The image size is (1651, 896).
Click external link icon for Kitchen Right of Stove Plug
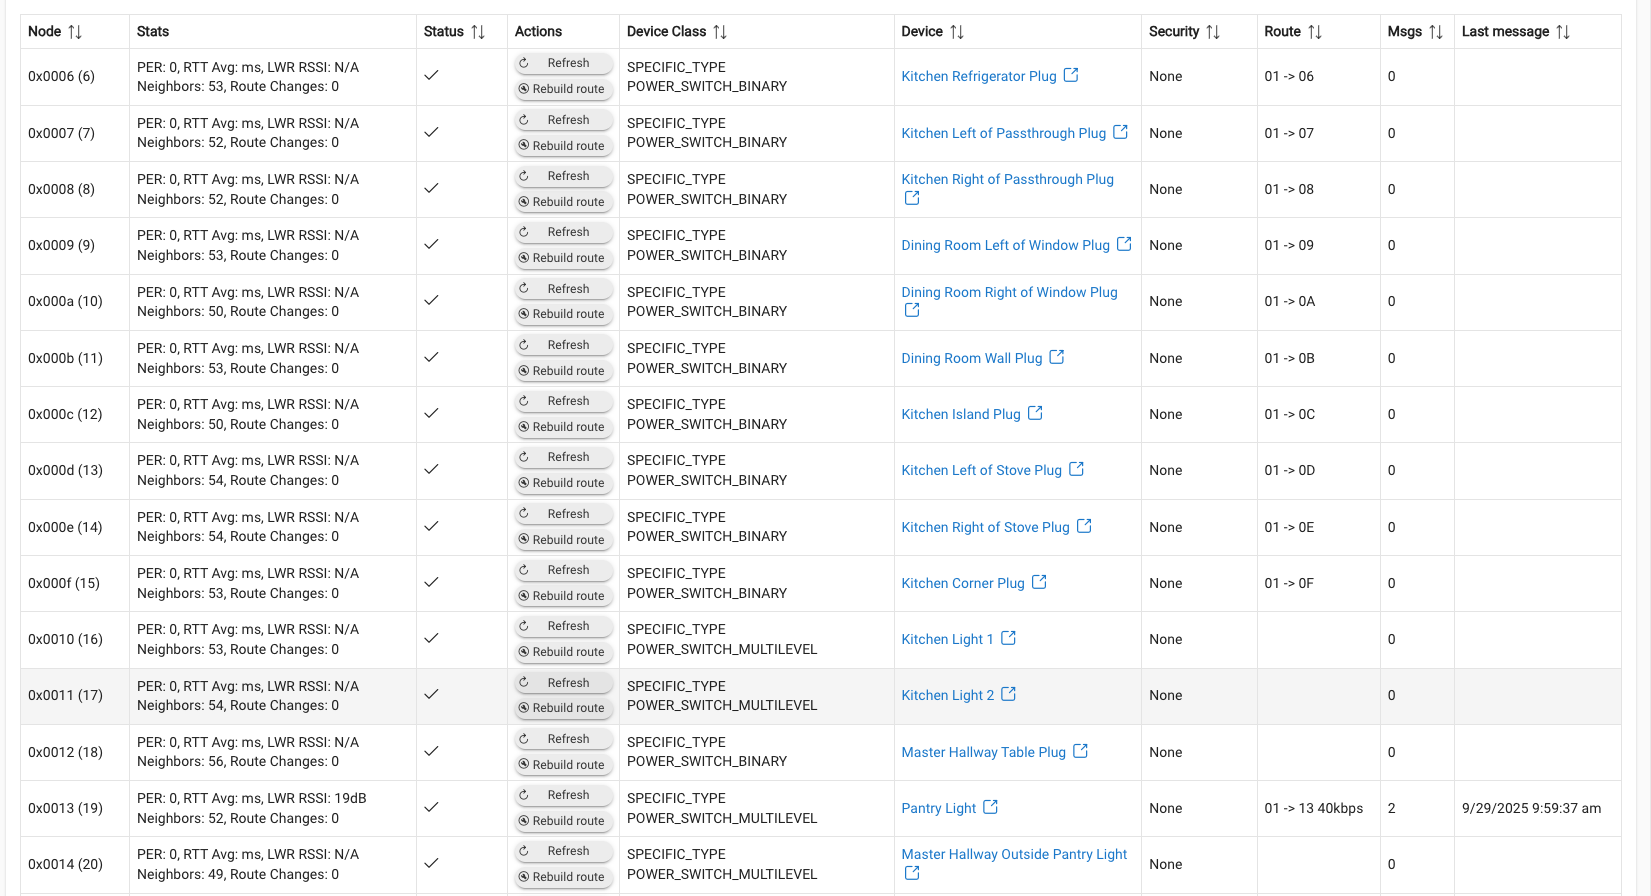(x=1084, y=526)
